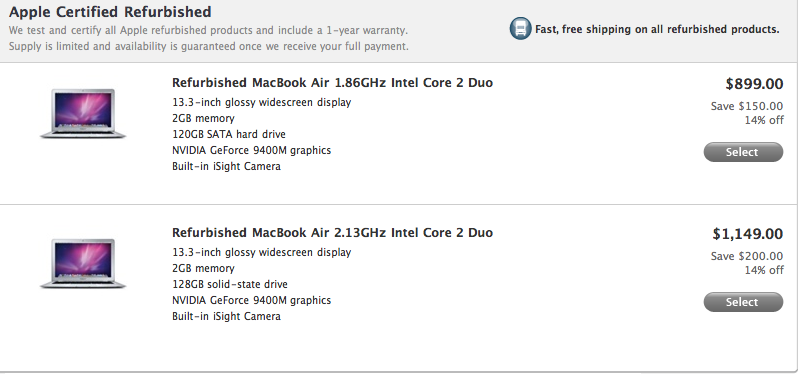
Task: Open the Refurbished MacBook Air 1.86GHz title link
Action: coord(332,83)
